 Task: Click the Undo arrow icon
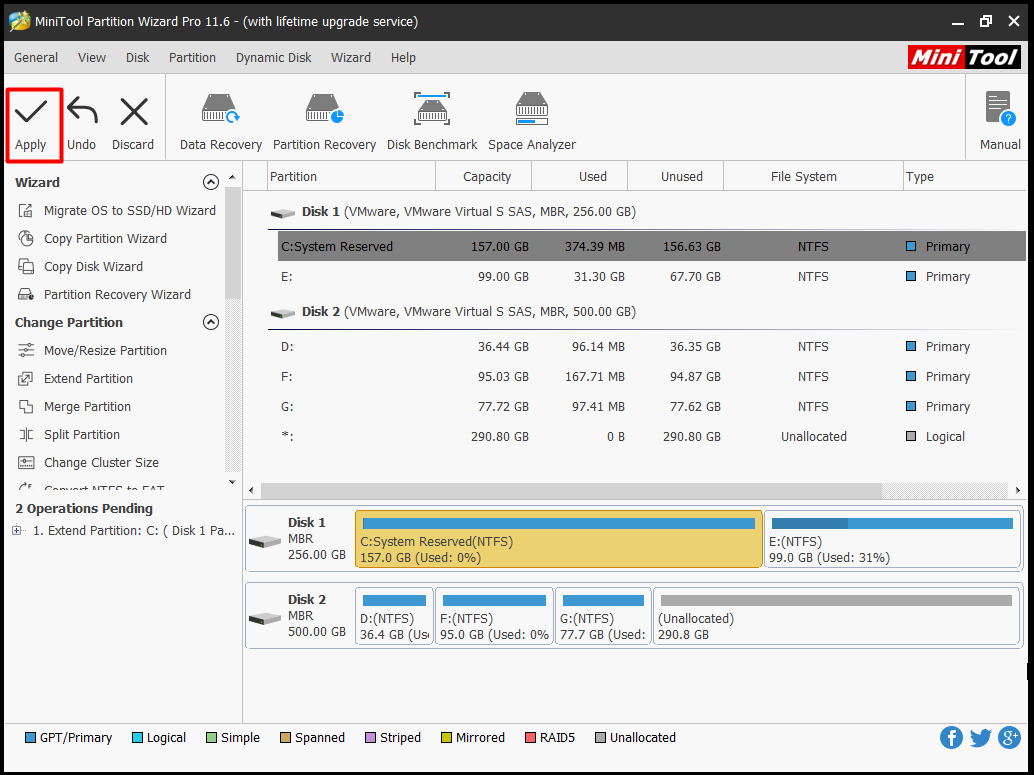point(81,112)
